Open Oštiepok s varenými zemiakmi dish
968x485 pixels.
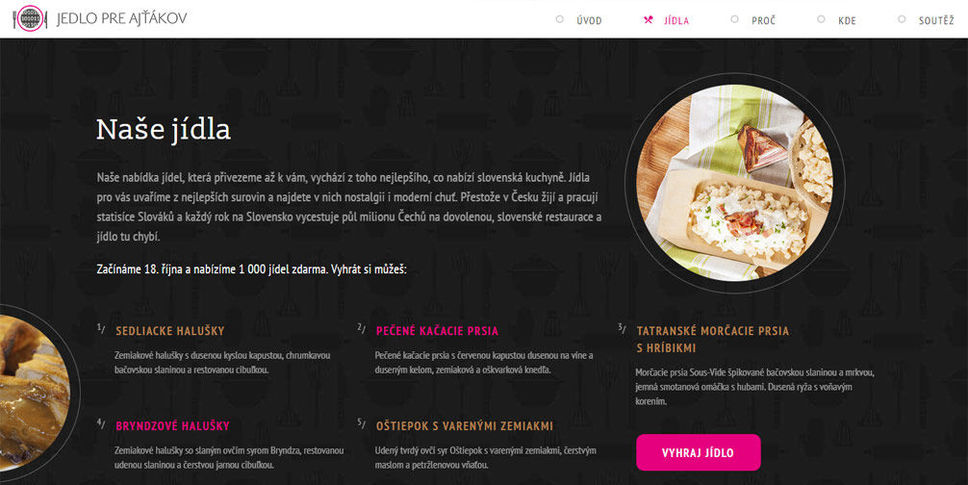click(464, 426)
